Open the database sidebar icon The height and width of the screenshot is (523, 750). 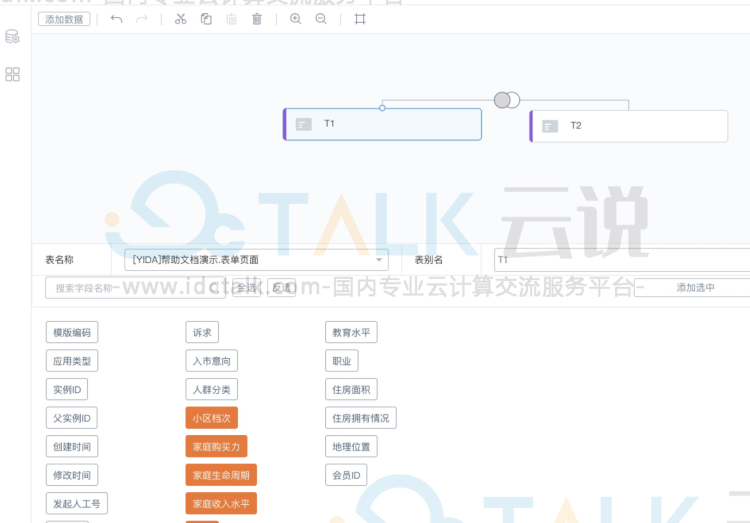point(12,36)
